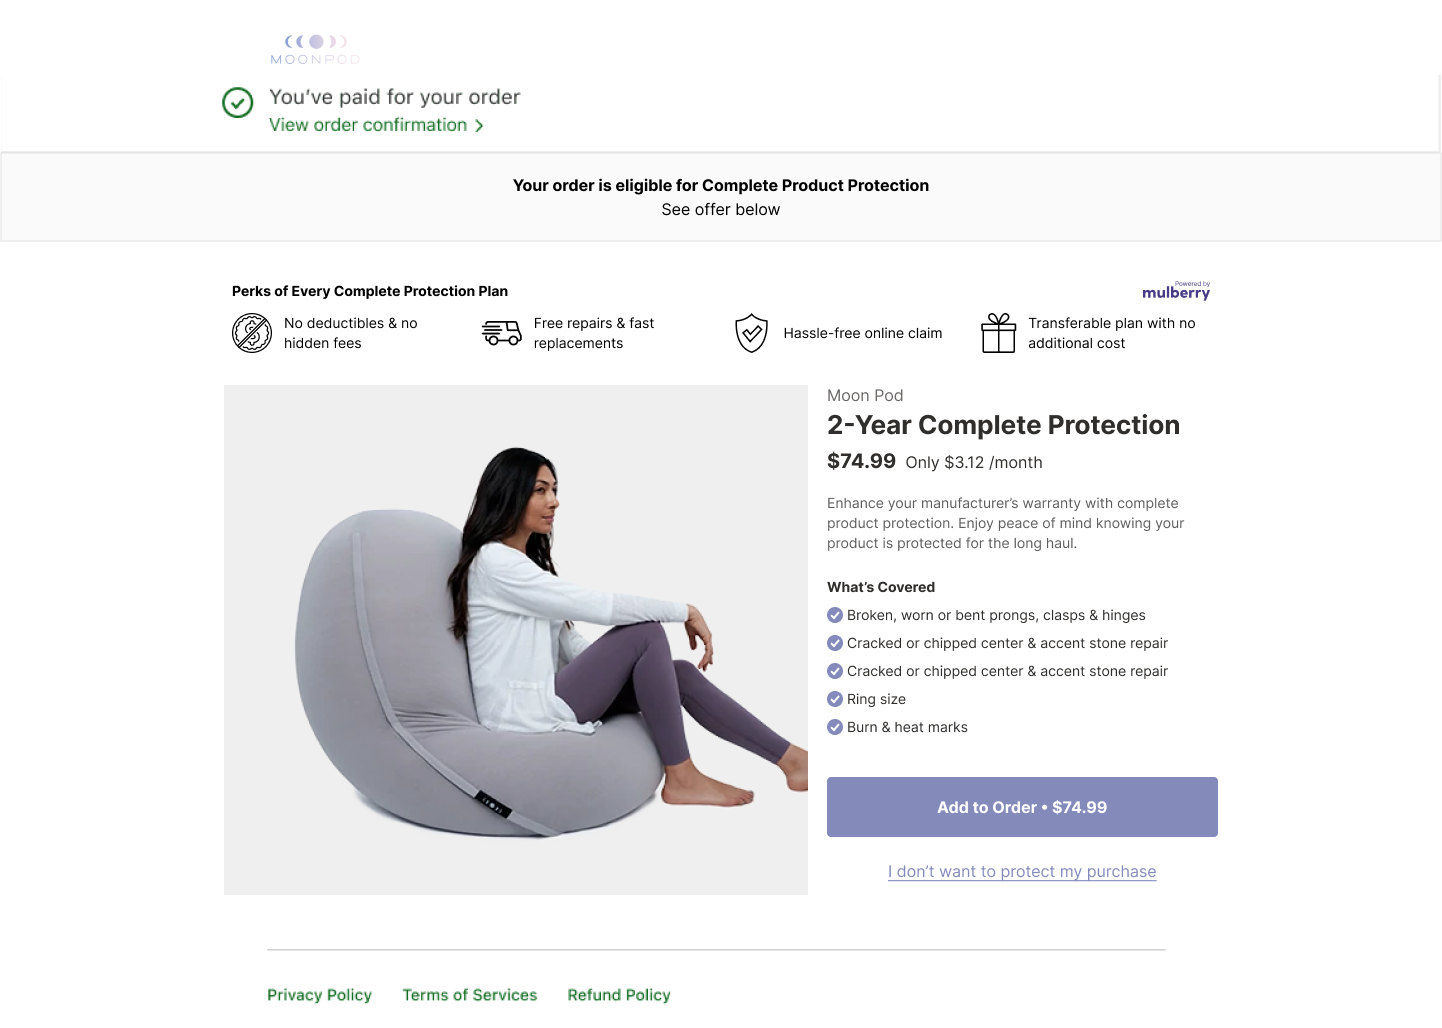Click checkmark beside Burn & heat marks
1442x1028 pixels.
click(835, 727)
